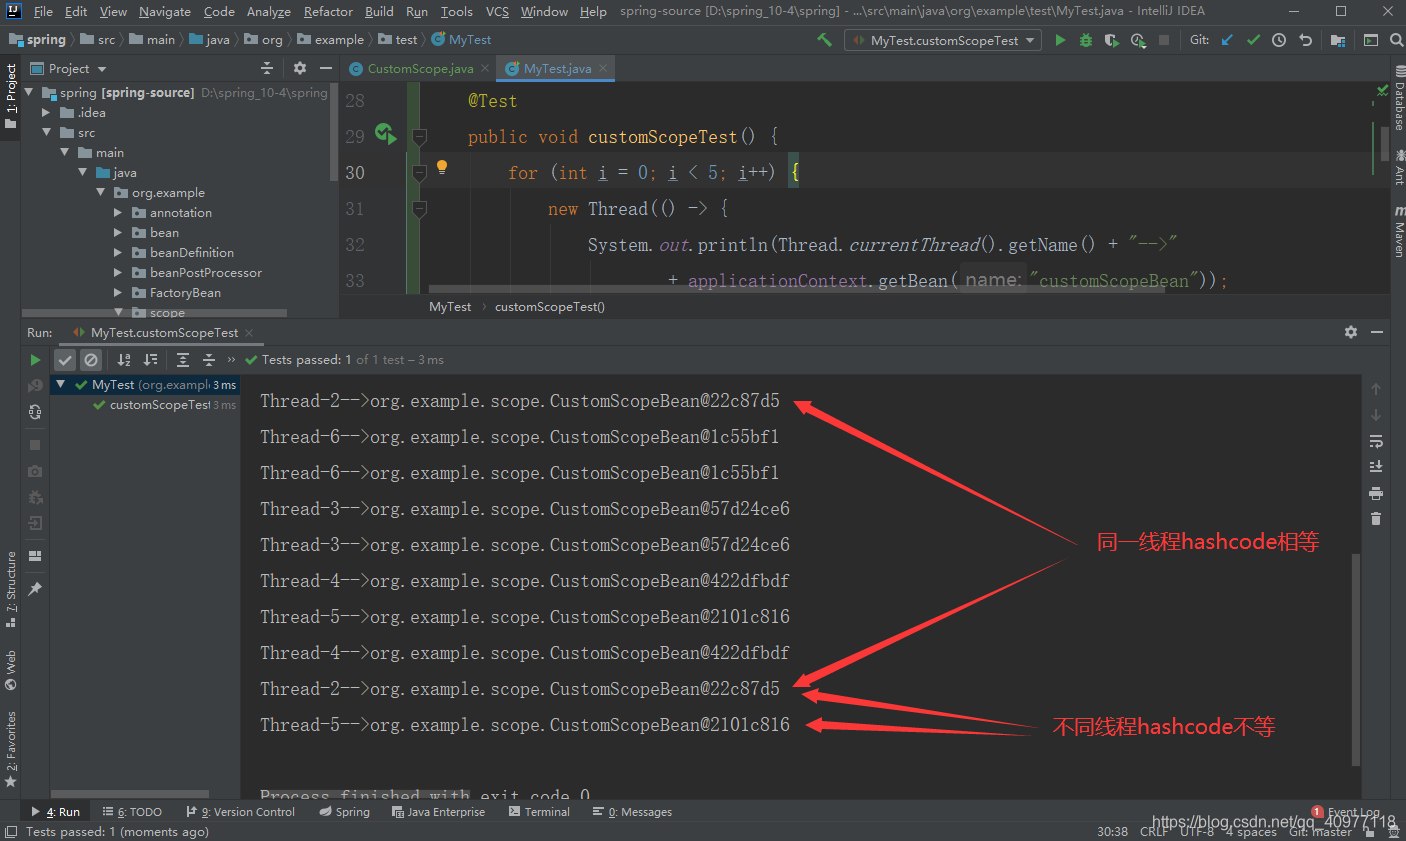Close the MyTest.customScopeTest run tab
The image size is (1406, 841).
tap(249, 333)
